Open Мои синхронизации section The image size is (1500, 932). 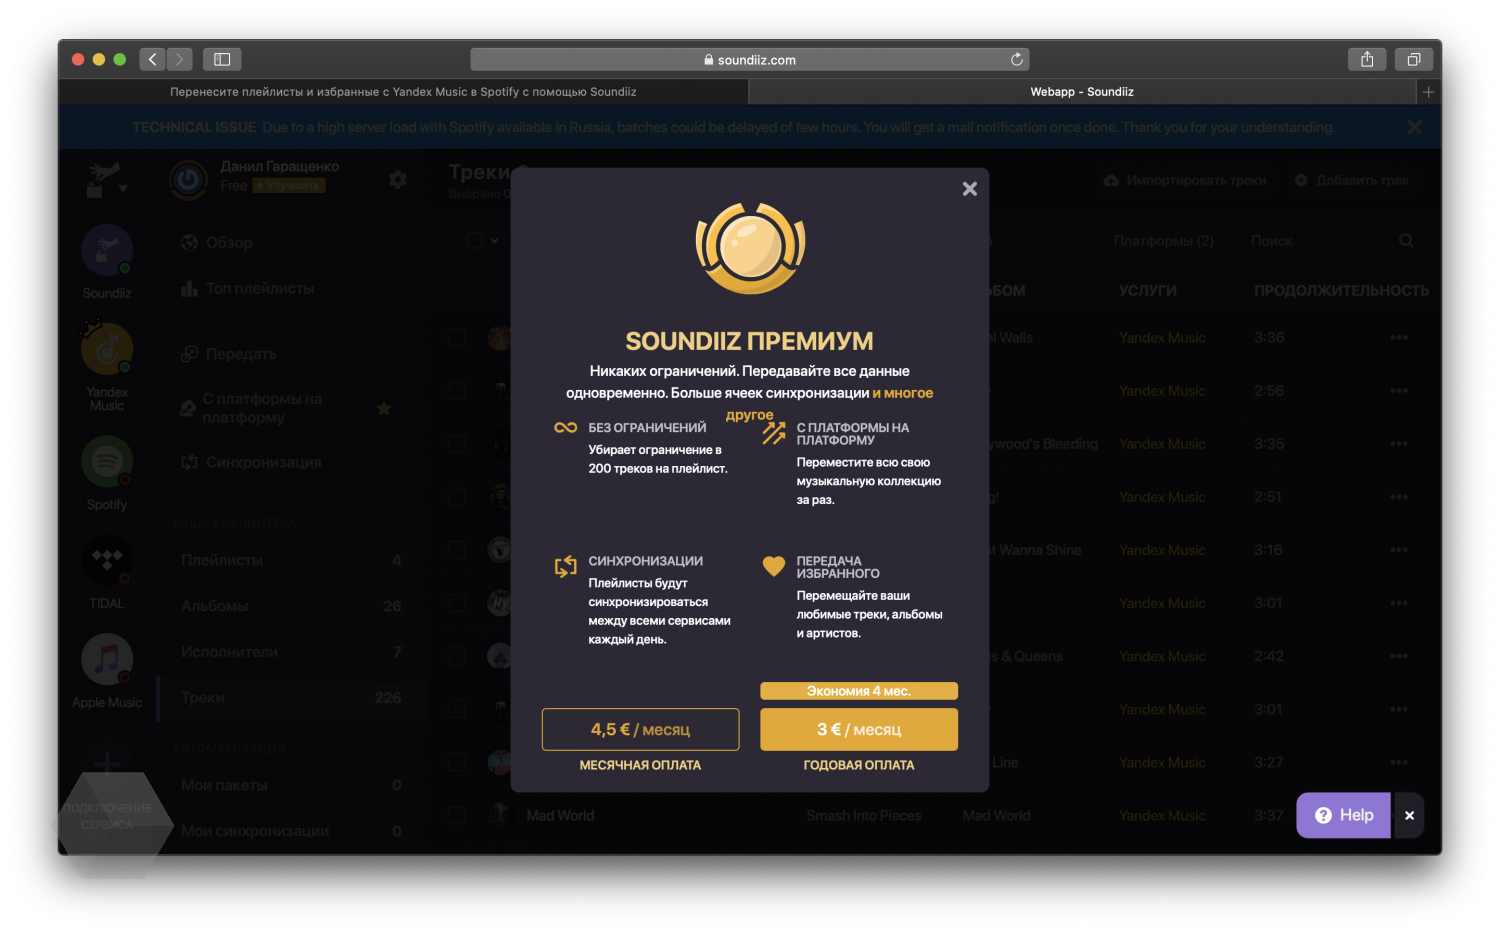click(291, 831)
